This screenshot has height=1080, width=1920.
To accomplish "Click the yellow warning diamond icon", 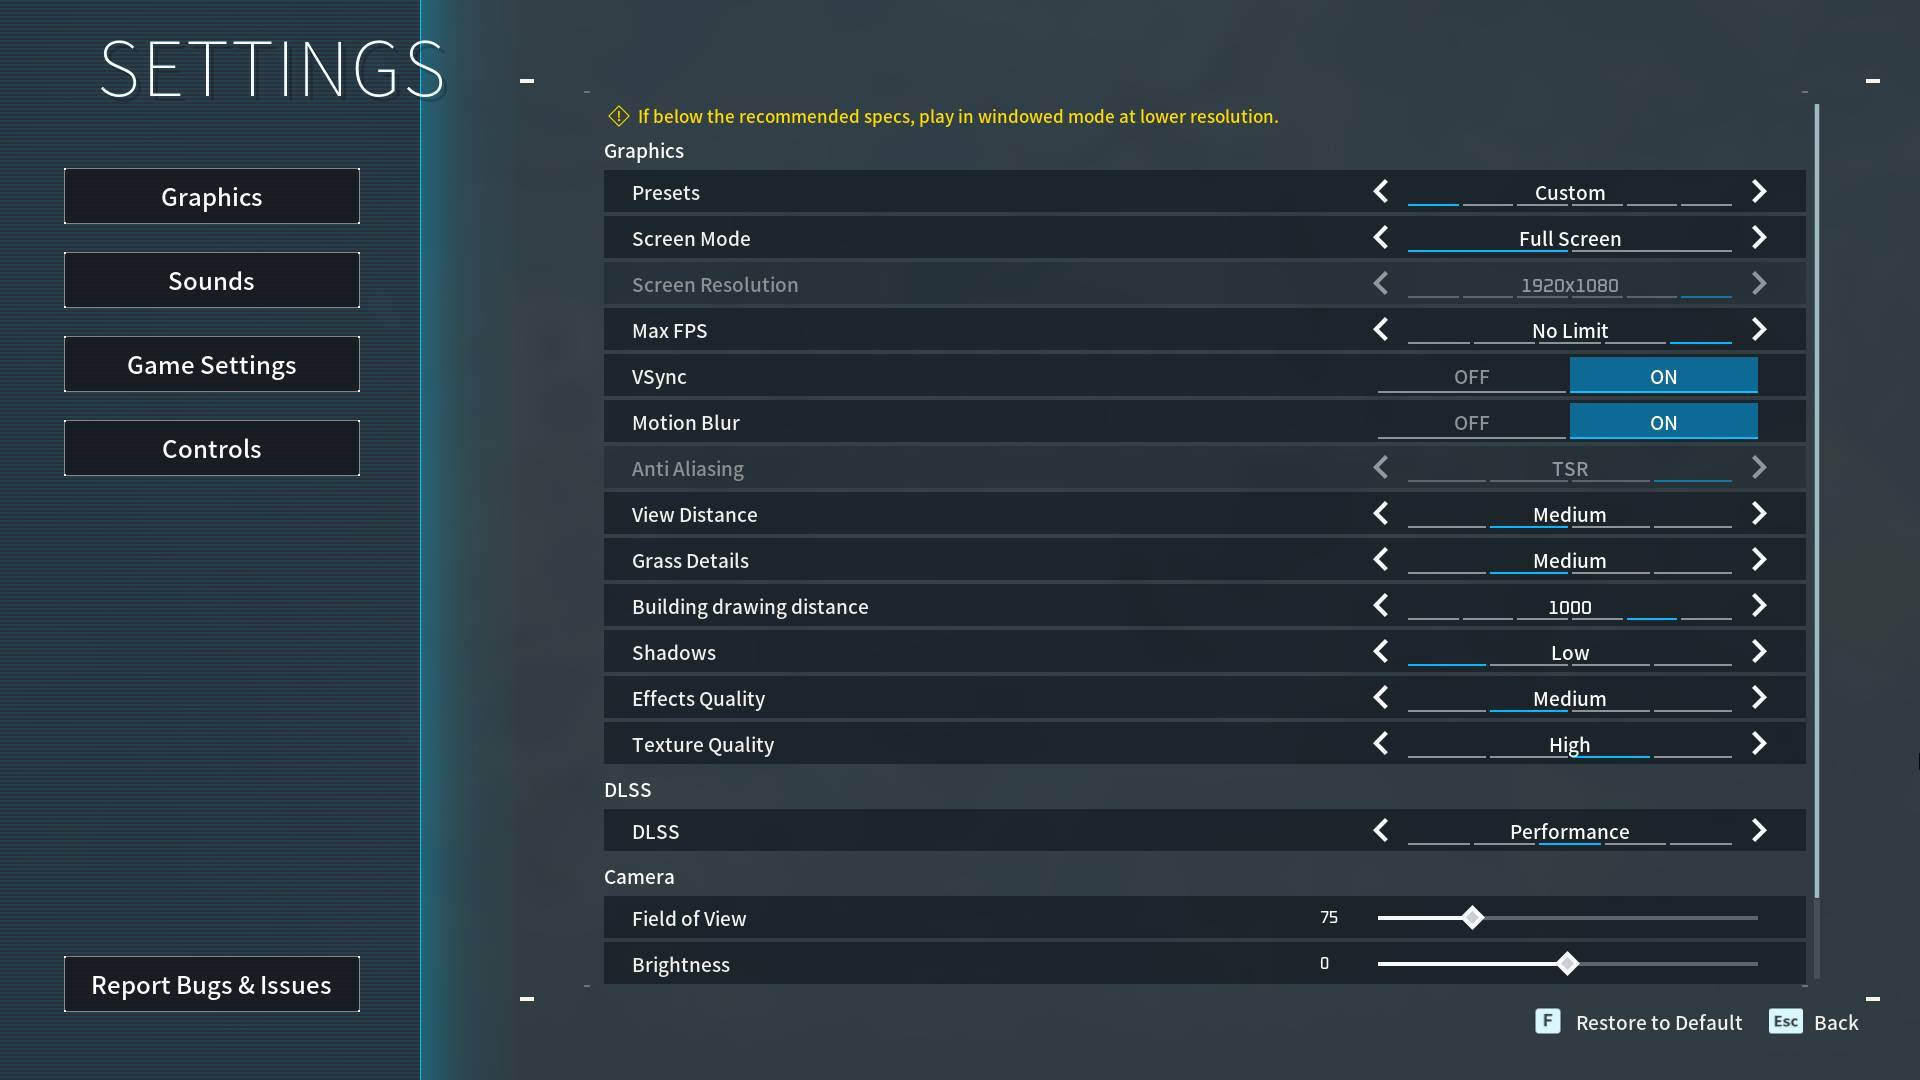I will (618, 116).
